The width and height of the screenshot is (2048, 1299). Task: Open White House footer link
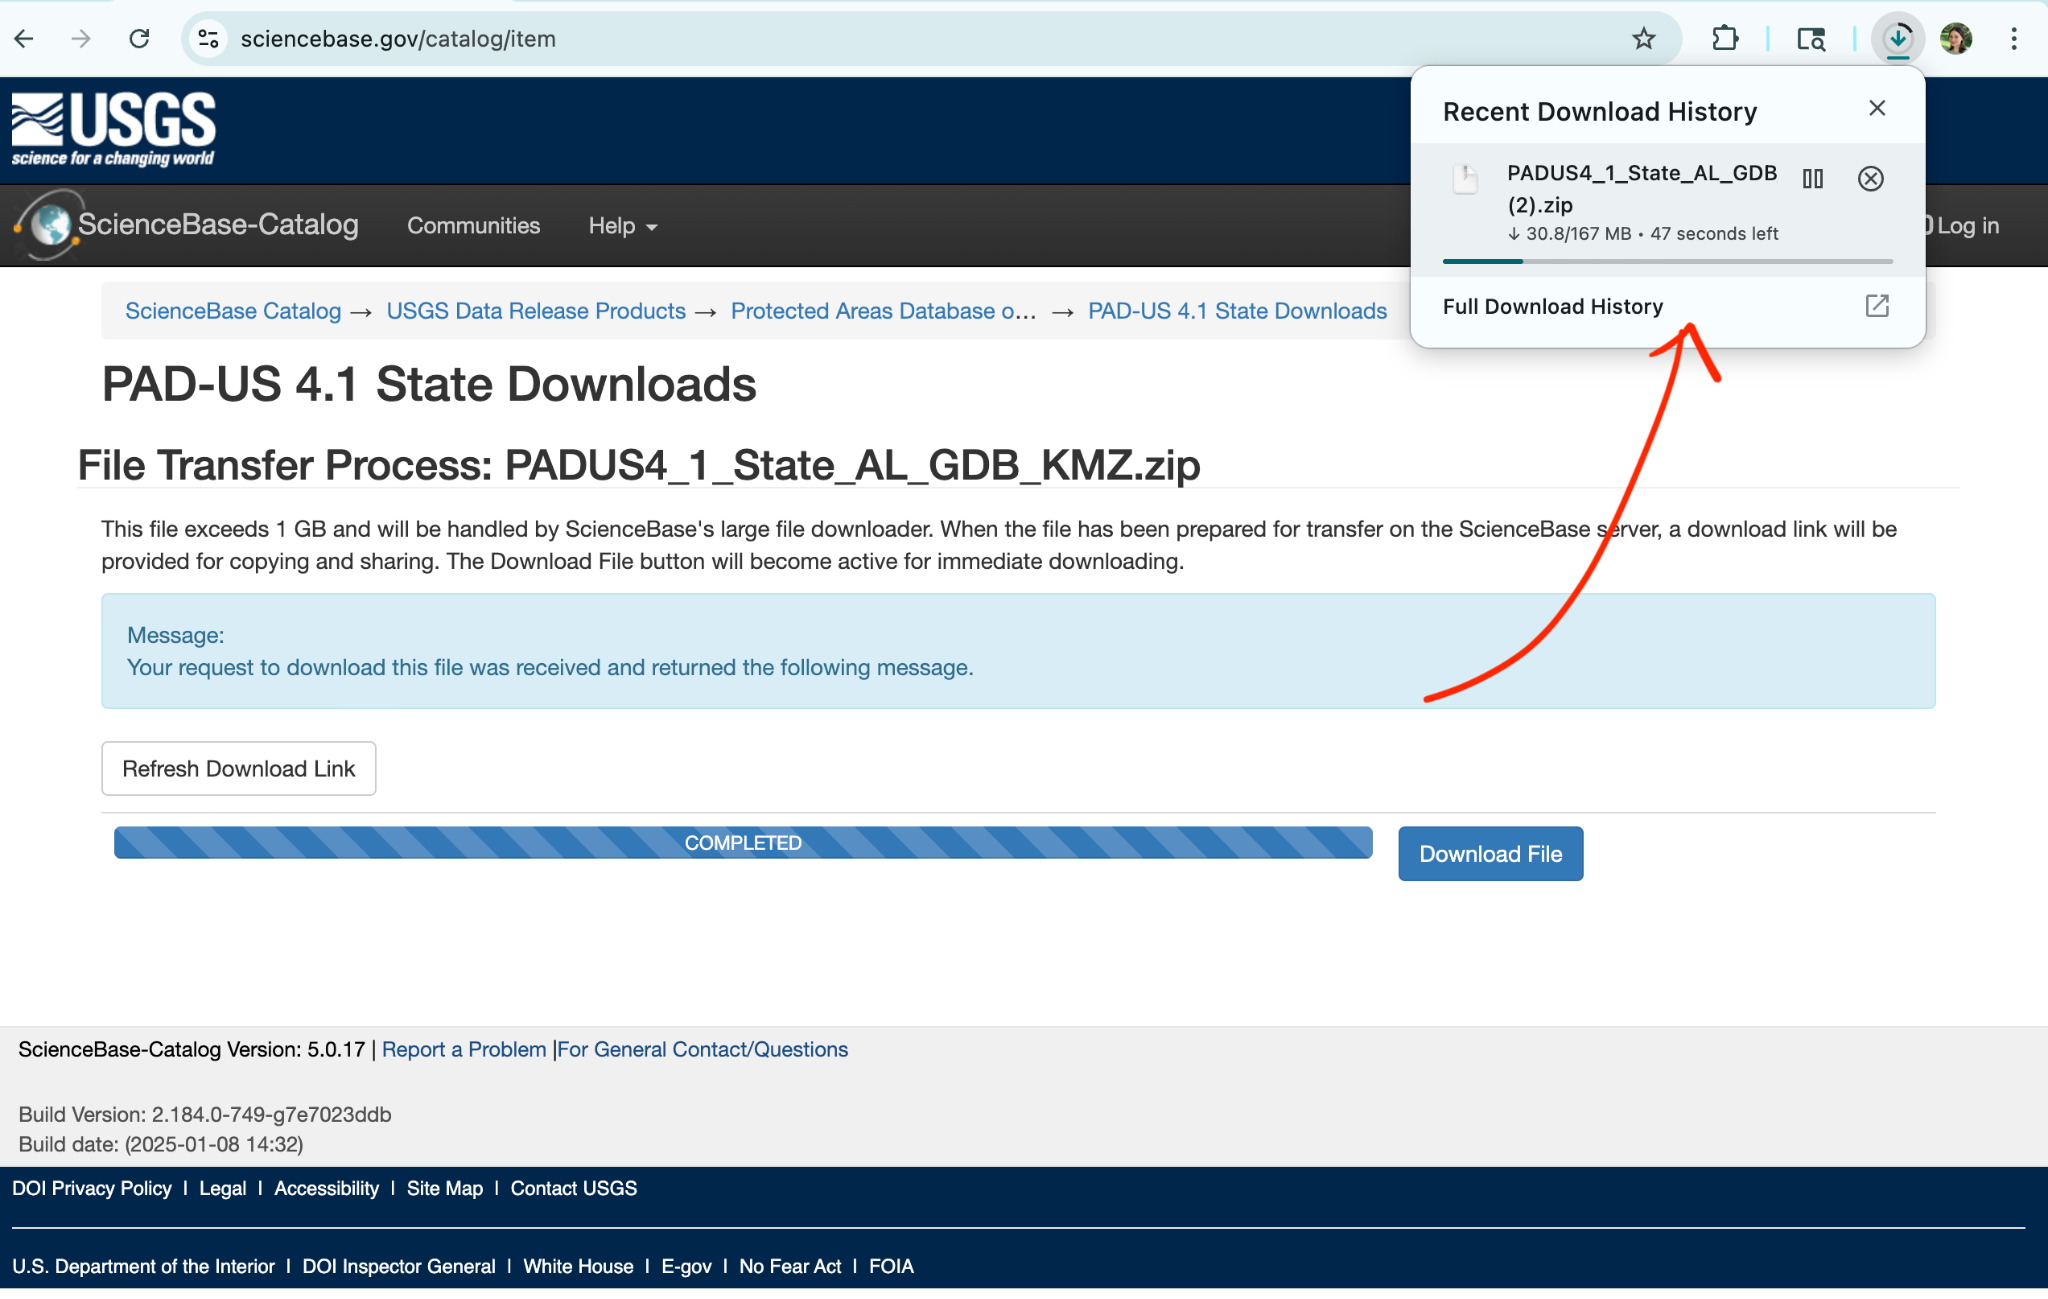point(578,1266)
